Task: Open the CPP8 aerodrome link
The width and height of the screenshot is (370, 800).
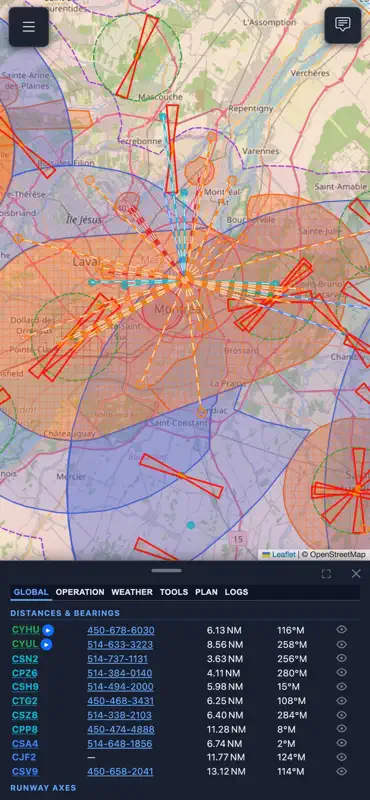Action: 25,730
